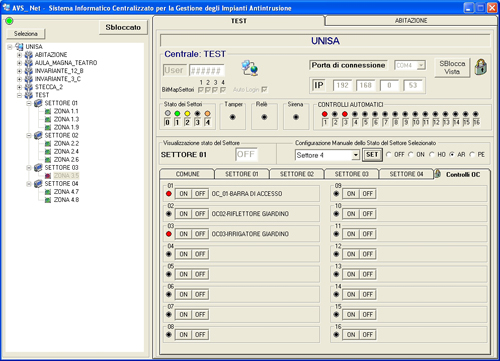The height and width of the screenshot is (361, 500).
Task: Toggle the Auto Login checkbox
Action: point(264,89)
